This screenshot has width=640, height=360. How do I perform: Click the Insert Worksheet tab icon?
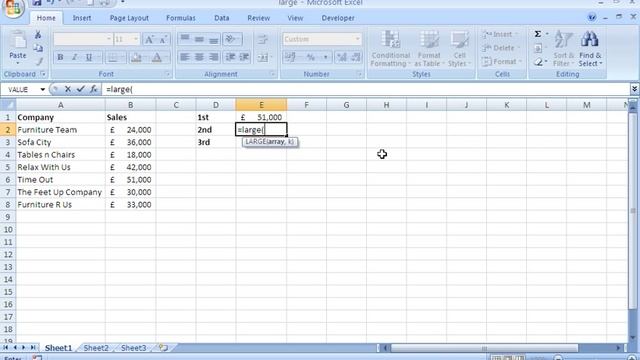(163, 348)
